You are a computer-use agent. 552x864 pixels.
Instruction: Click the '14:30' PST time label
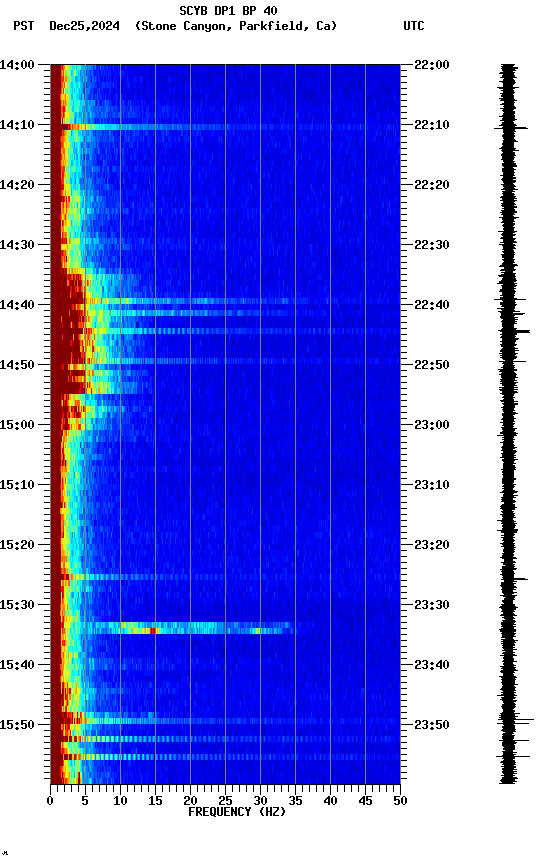17,245
